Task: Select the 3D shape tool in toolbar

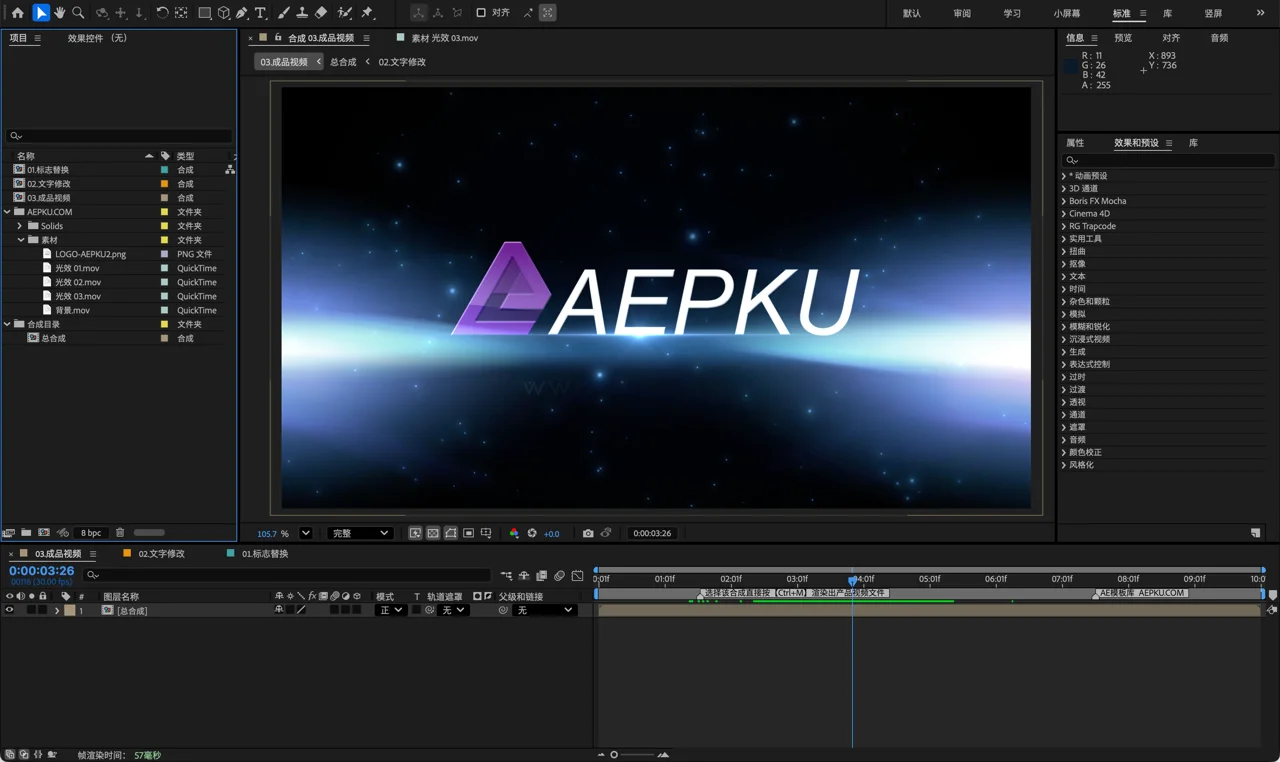Action: [224, 13]
